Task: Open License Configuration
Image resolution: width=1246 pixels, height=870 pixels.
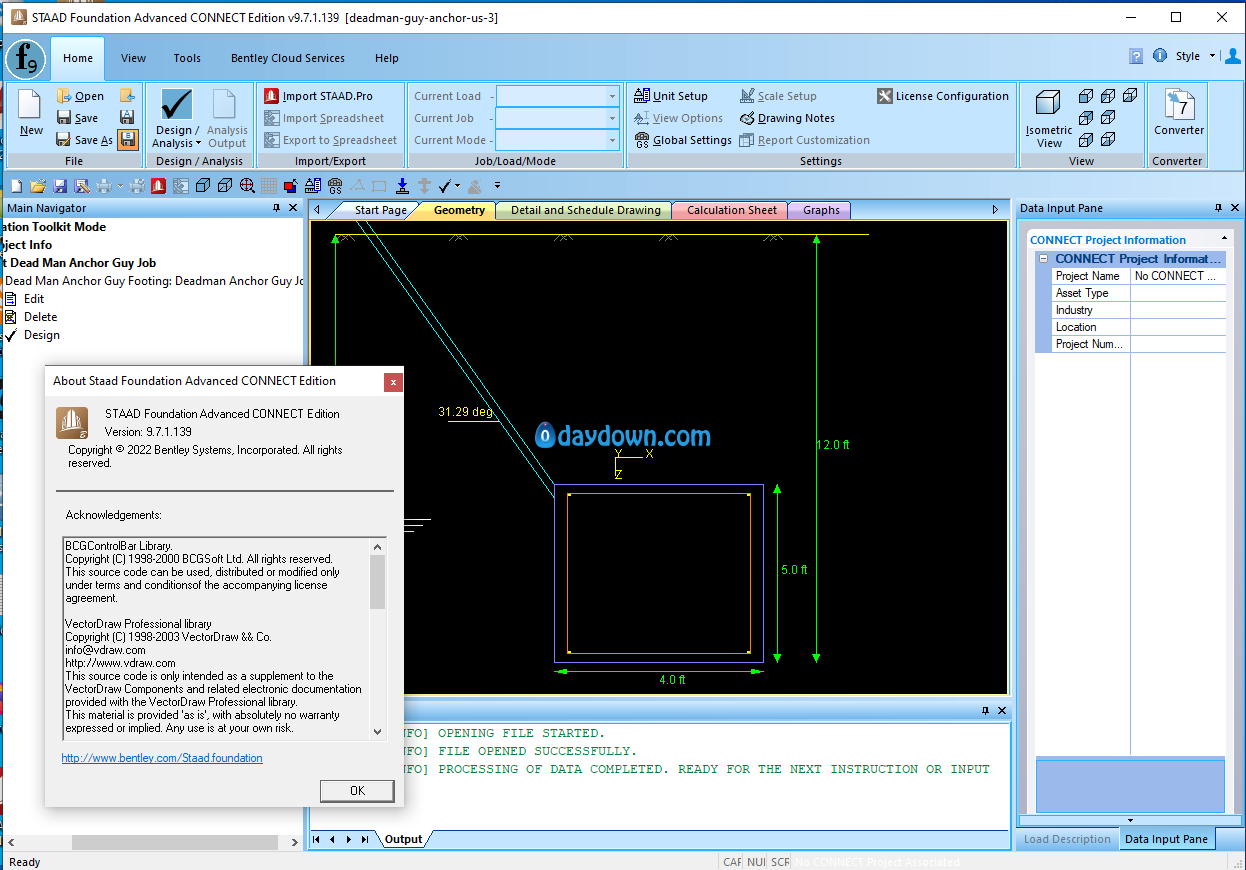Action: tap(943, 96)
